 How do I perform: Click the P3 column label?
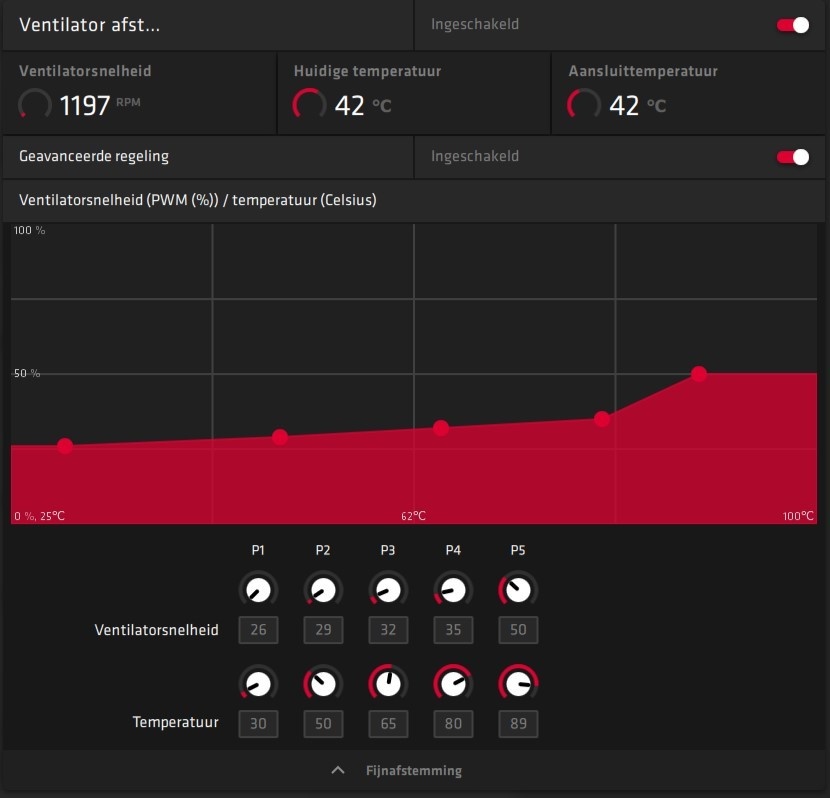(388, 550)
